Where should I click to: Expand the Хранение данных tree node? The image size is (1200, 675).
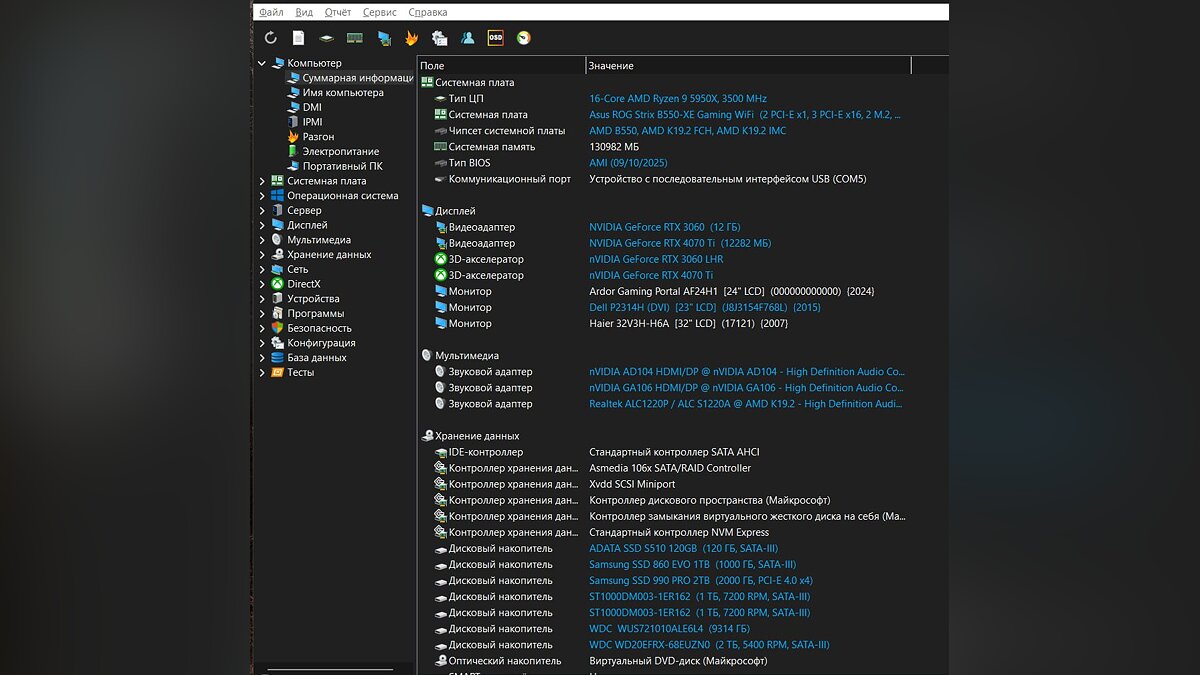[262, 255]
